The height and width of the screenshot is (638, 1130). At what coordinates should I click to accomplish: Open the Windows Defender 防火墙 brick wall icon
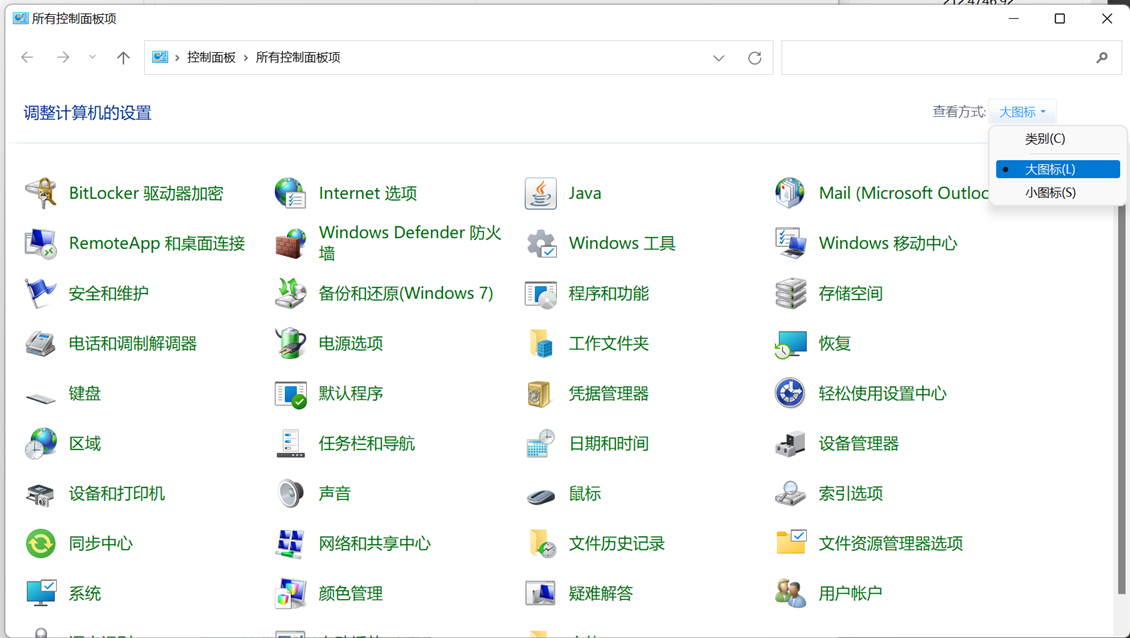point(290,243)
